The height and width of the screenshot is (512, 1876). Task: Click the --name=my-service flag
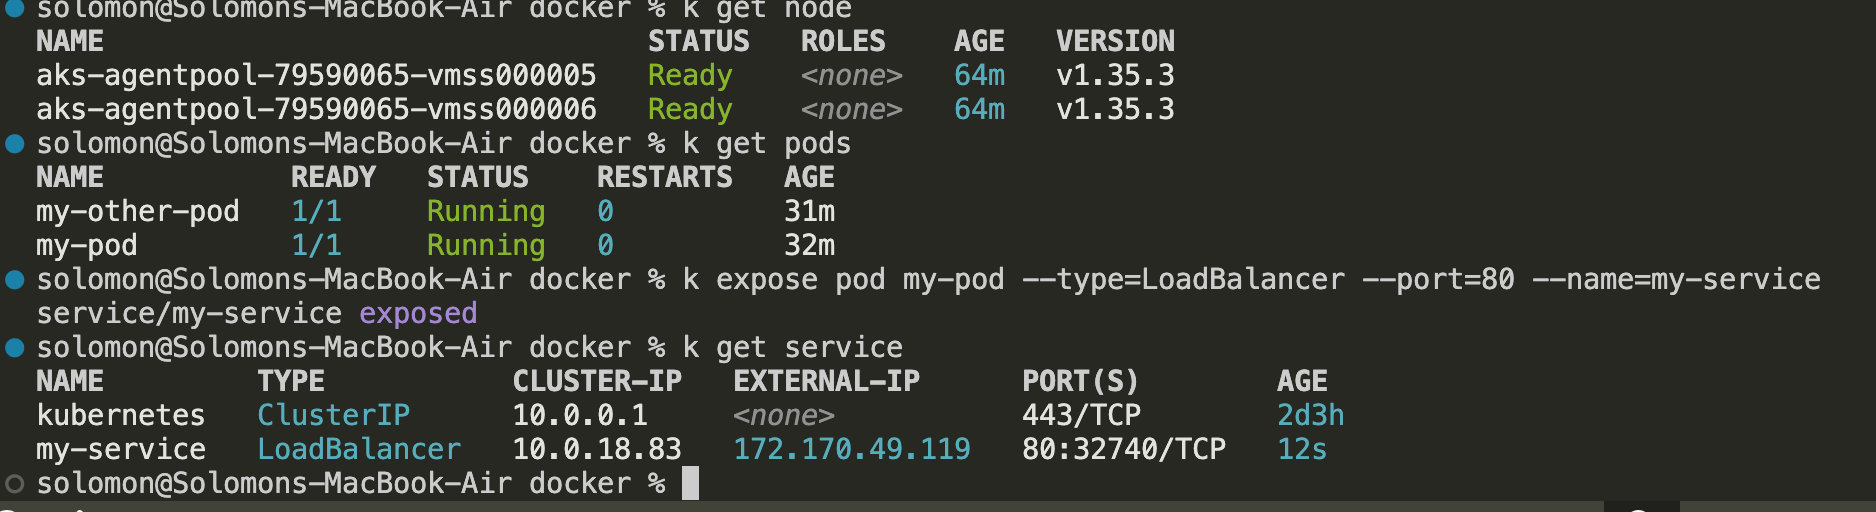(x=1676, y=280)
